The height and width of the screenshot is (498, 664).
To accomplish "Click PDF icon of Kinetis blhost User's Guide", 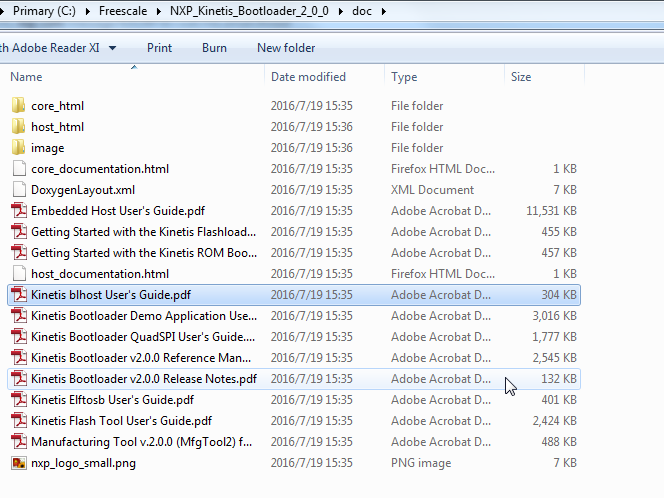I will [19, 295].
